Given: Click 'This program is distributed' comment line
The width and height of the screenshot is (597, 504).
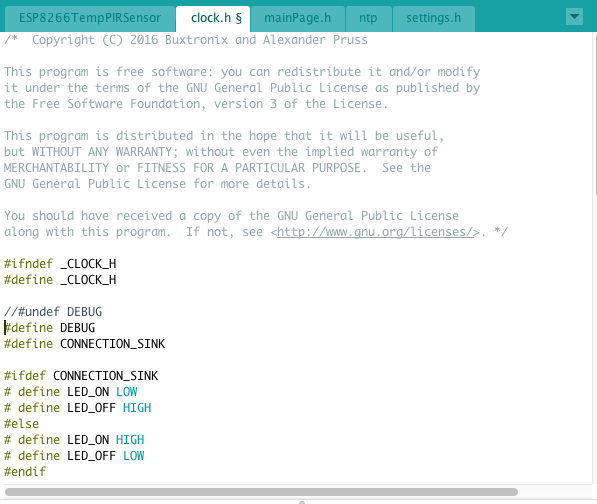Looking at the screenshot, I should pos(224,136).
